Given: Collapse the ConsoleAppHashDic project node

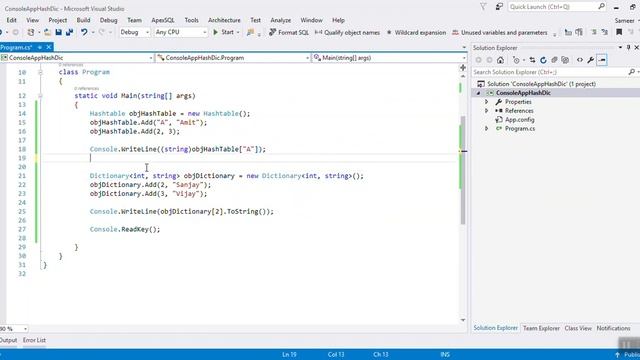Looking at the screenshot, I should [x=478, y=93].
